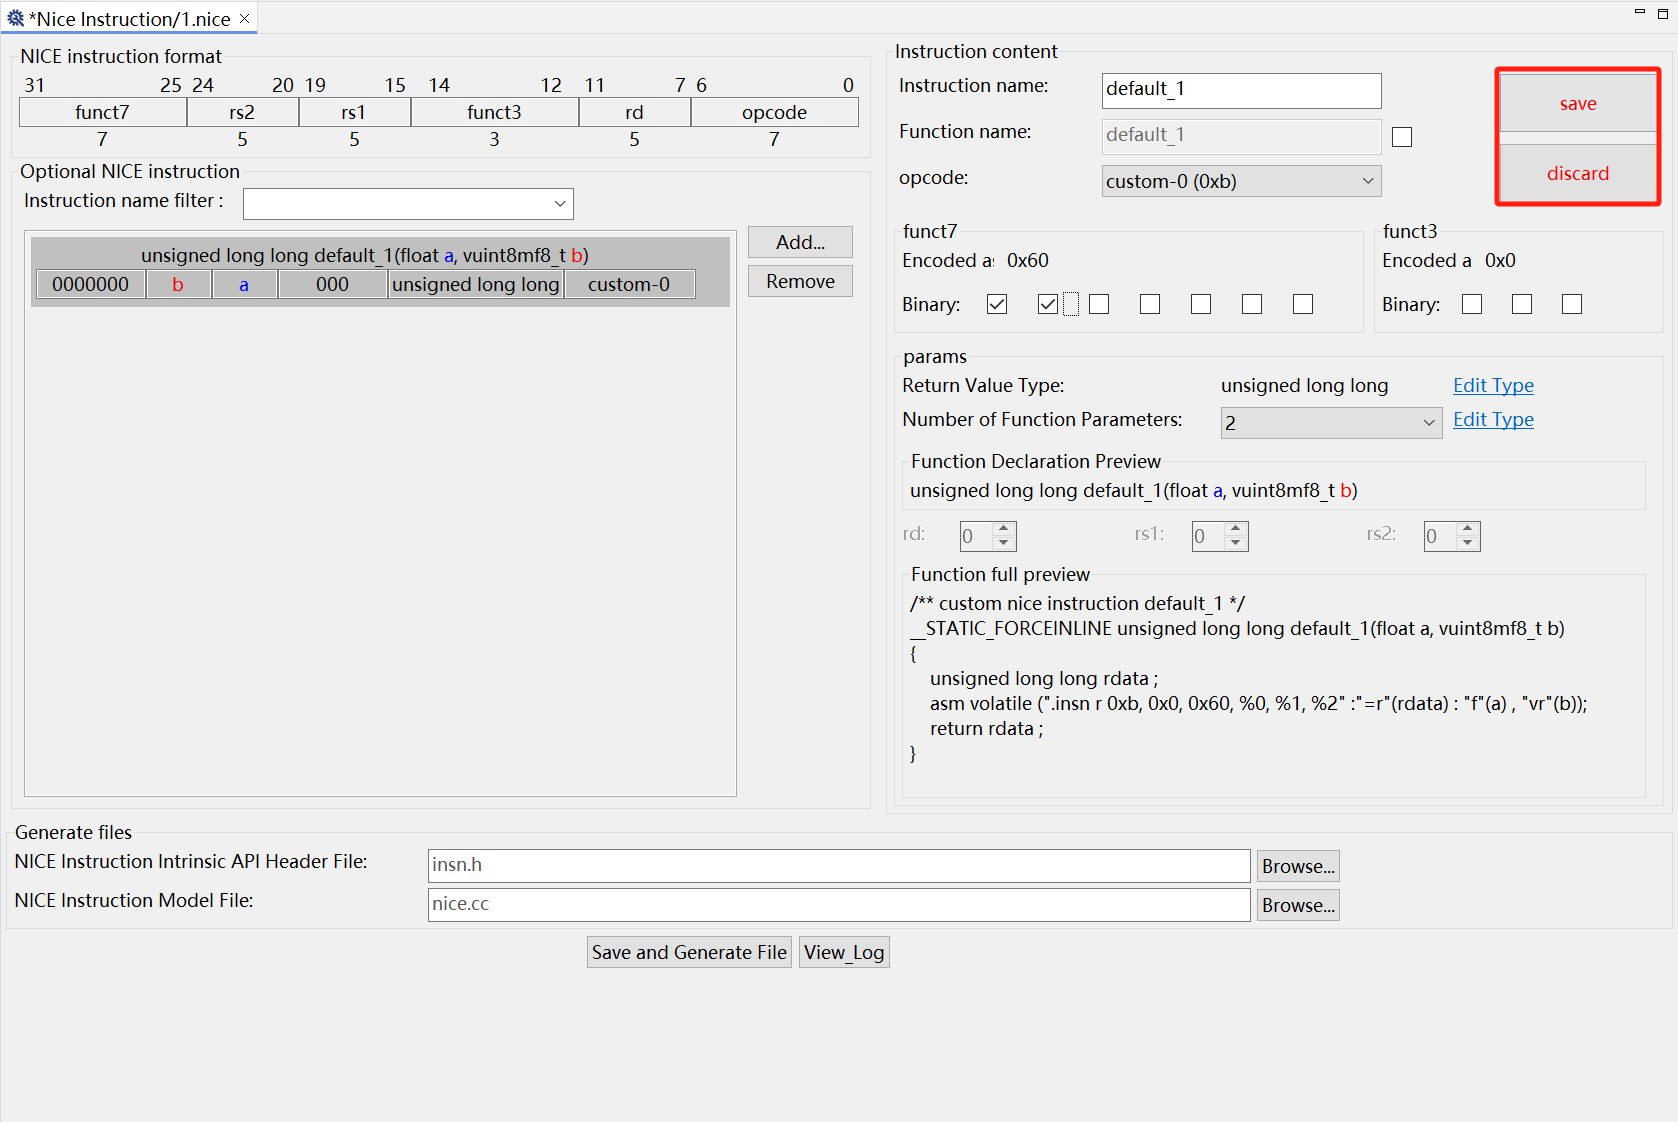
Task: Click the rd field in NICE format diagram
Action: pyautogui.click(x=635, y=112)
